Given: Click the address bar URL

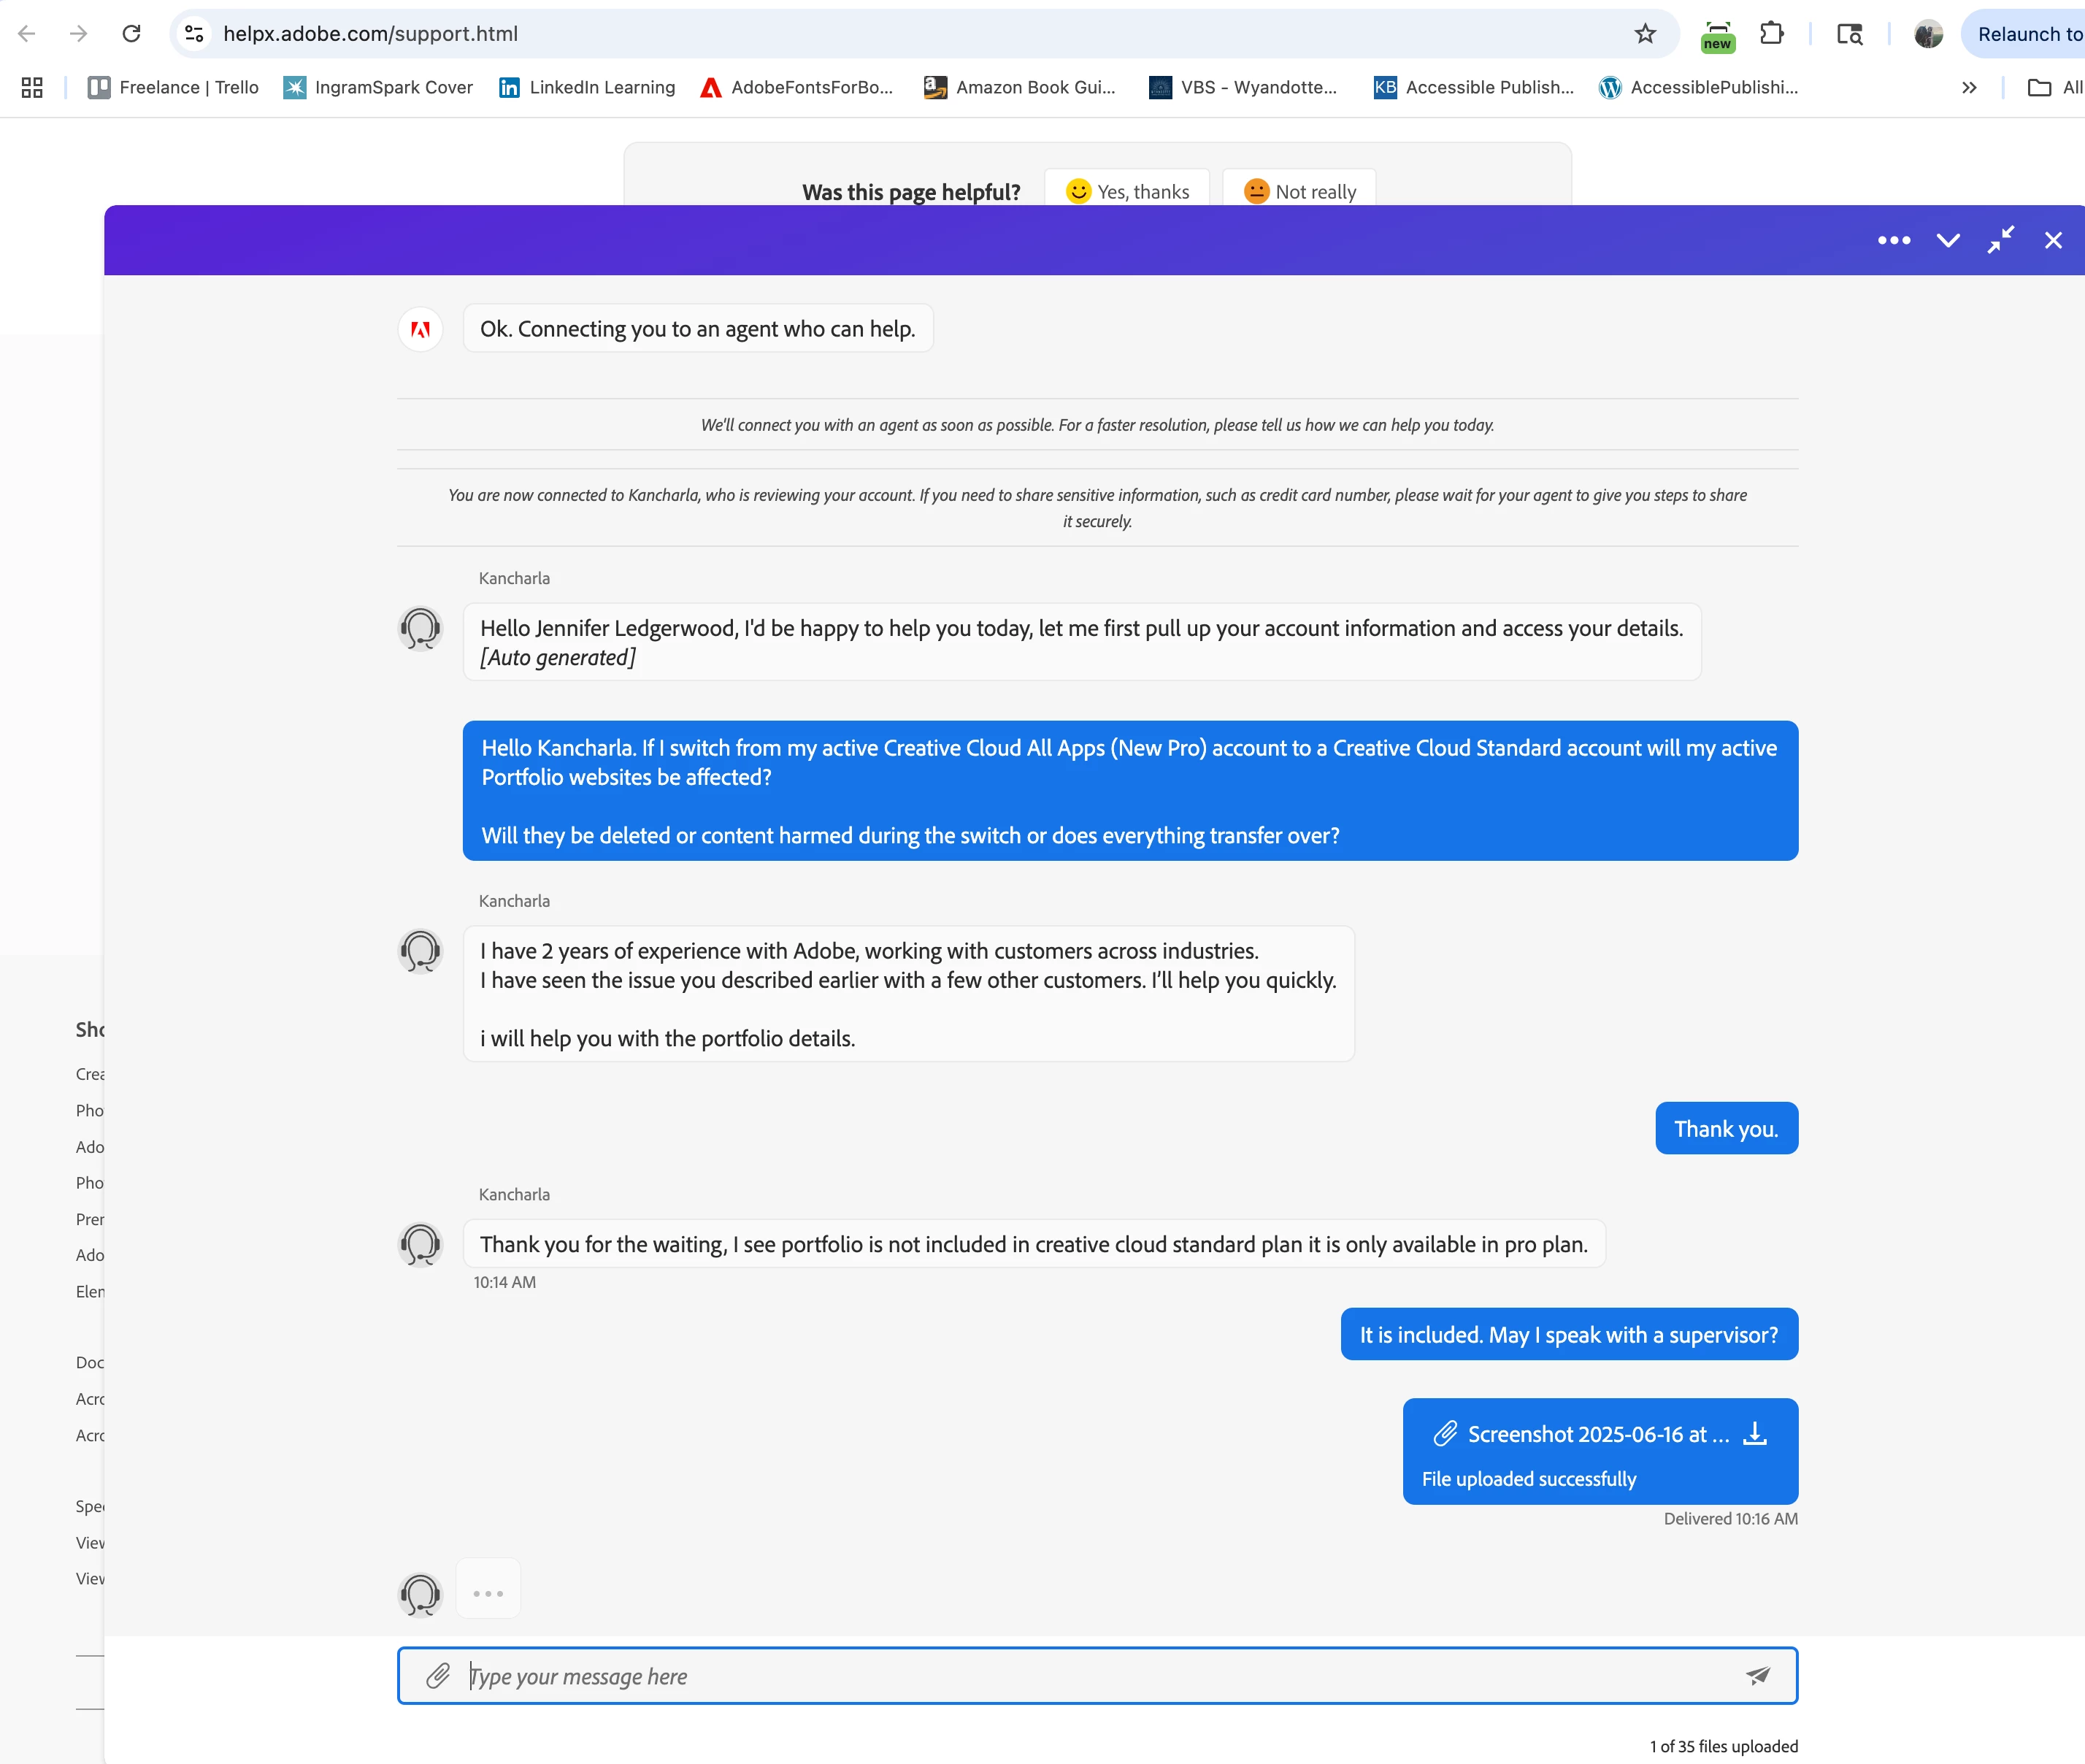Looking at the screenshot, I should point(370,34).
